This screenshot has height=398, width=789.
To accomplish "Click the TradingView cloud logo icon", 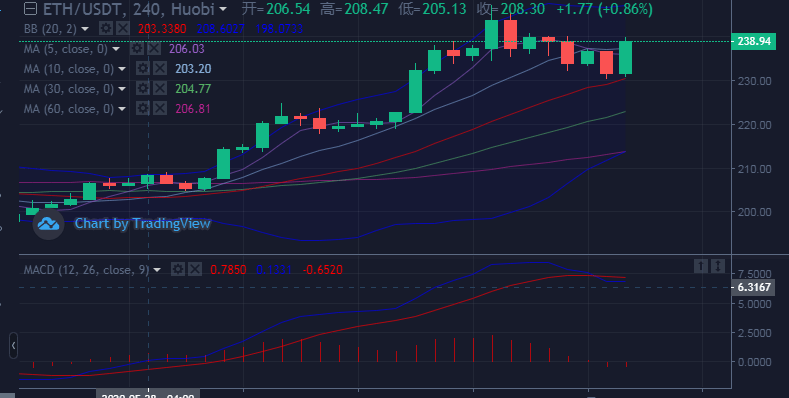I will click(49, 224).
